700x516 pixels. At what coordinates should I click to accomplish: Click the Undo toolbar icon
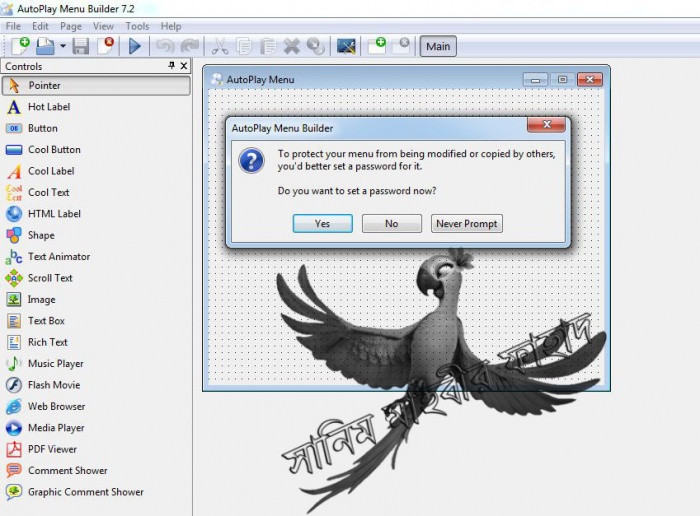(x=165, y=46)
